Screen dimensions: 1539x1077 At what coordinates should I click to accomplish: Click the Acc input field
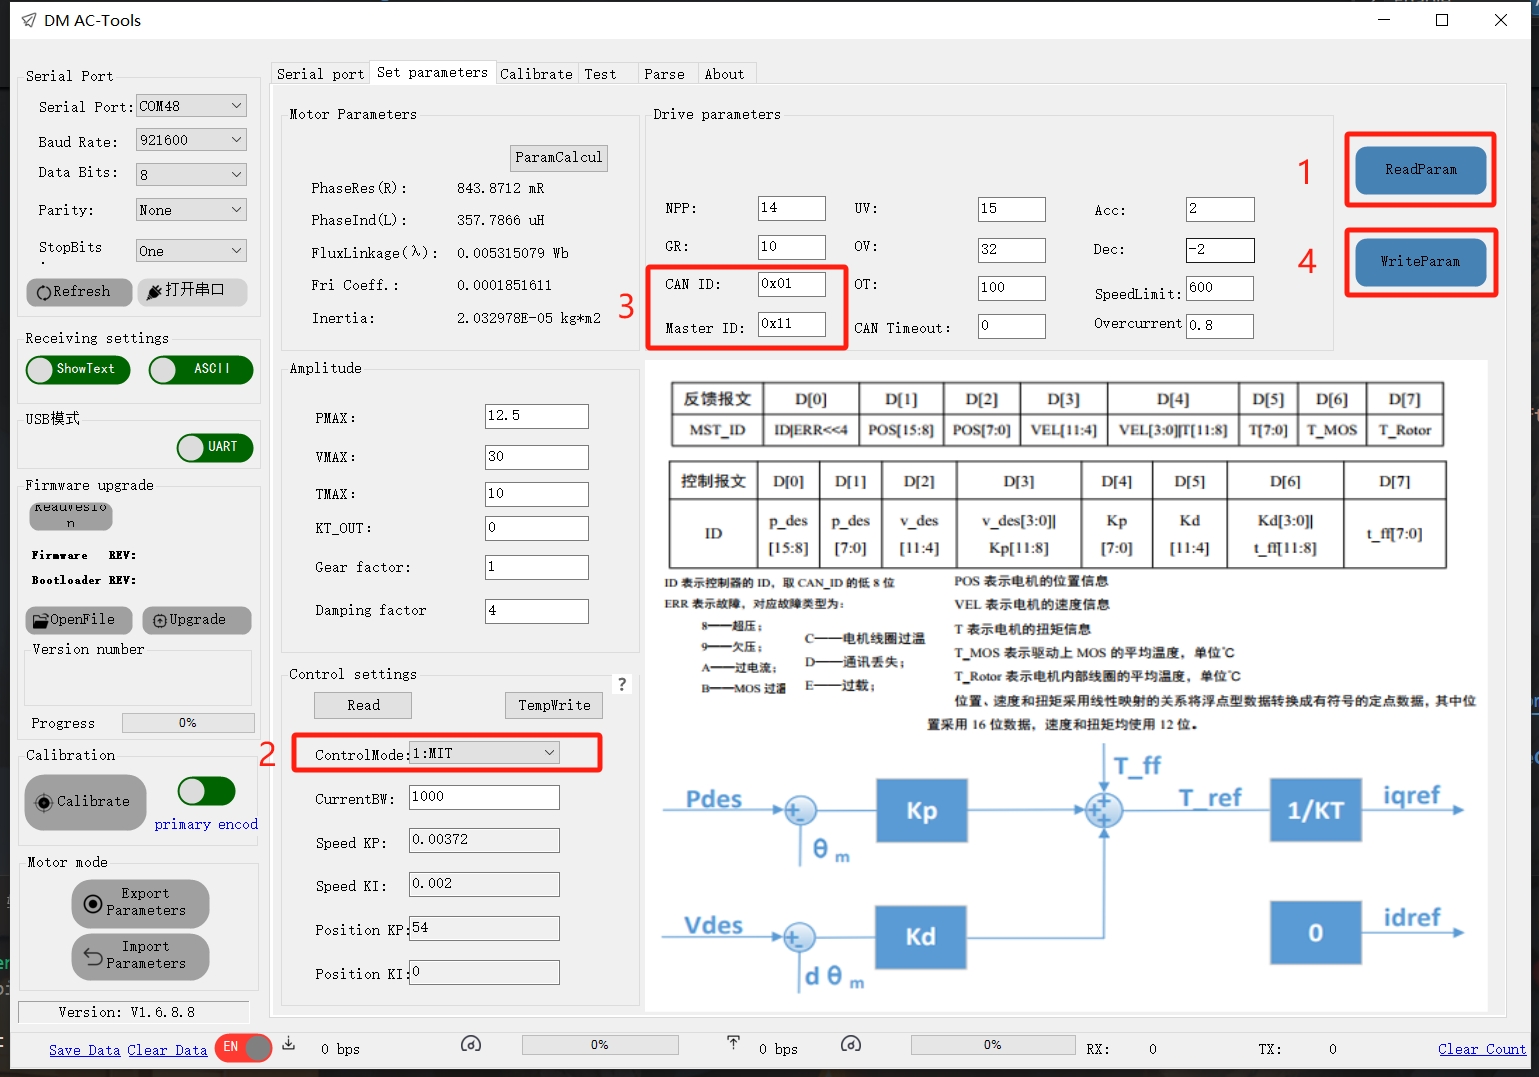point(1220,209)
